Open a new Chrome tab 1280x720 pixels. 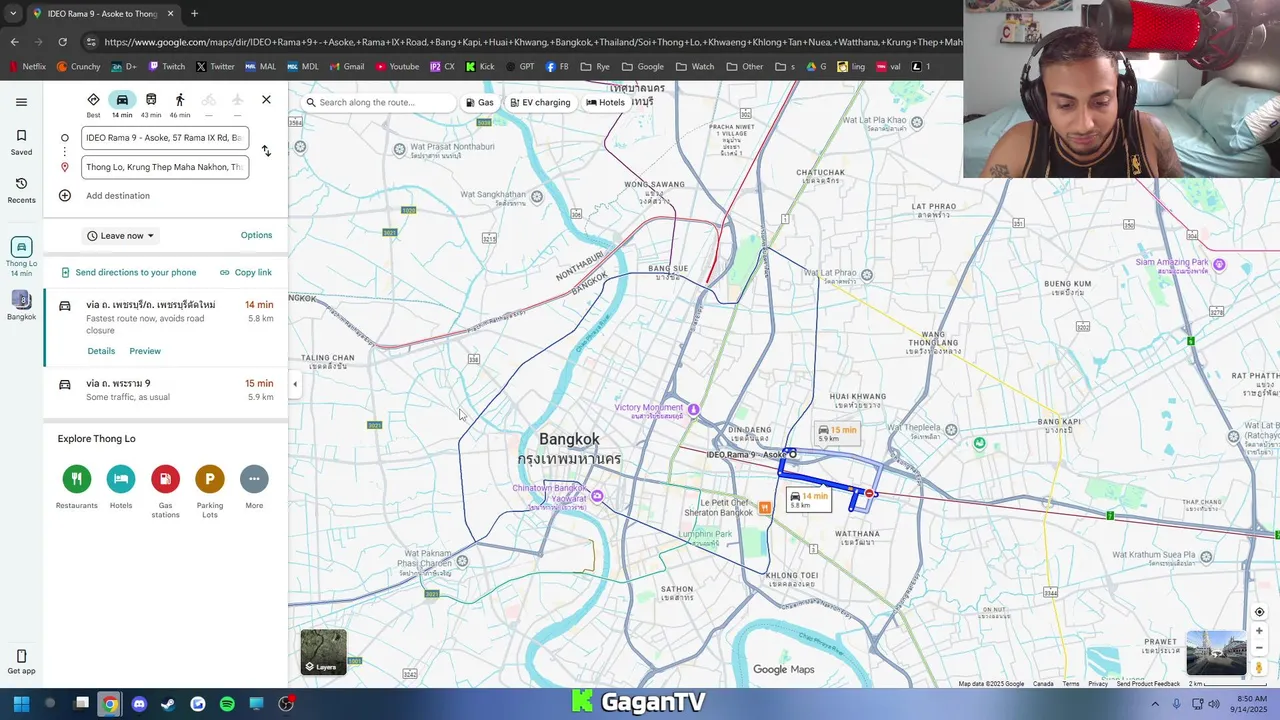click(194, 14)
